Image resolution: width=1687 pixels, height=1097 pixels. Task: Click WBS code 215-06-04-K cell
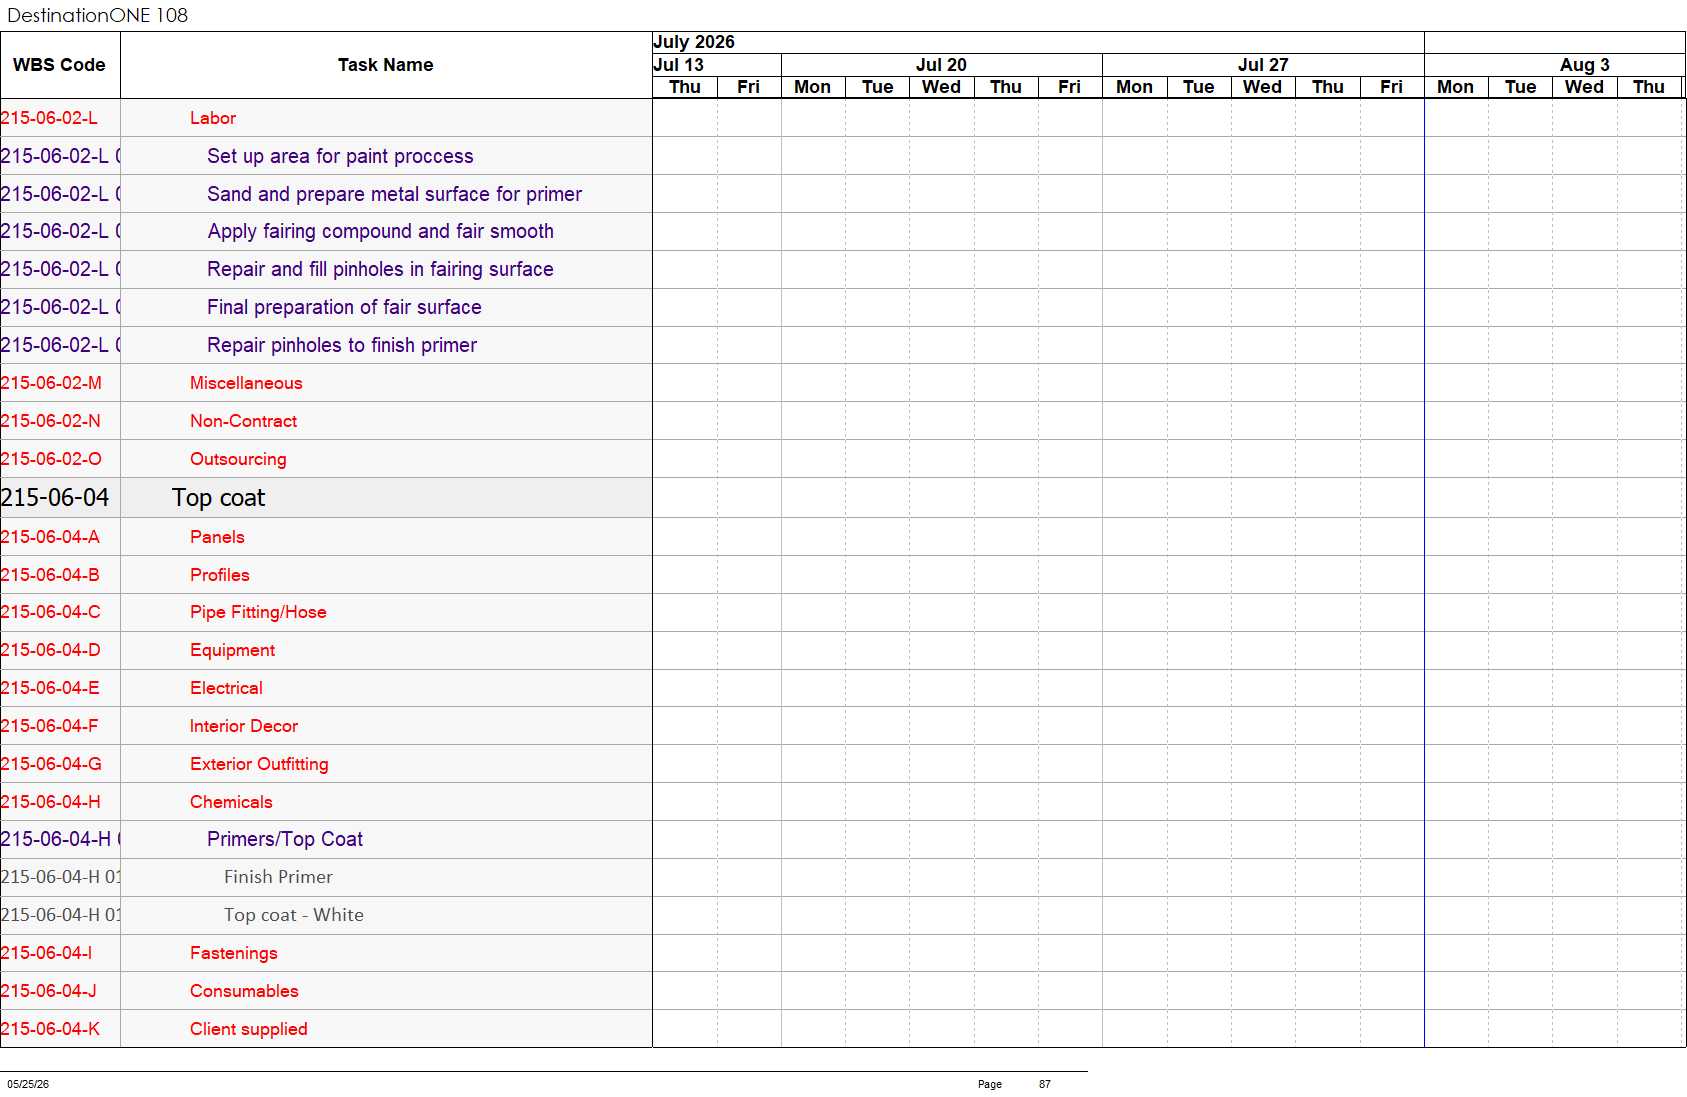[x=60, y=1029]
